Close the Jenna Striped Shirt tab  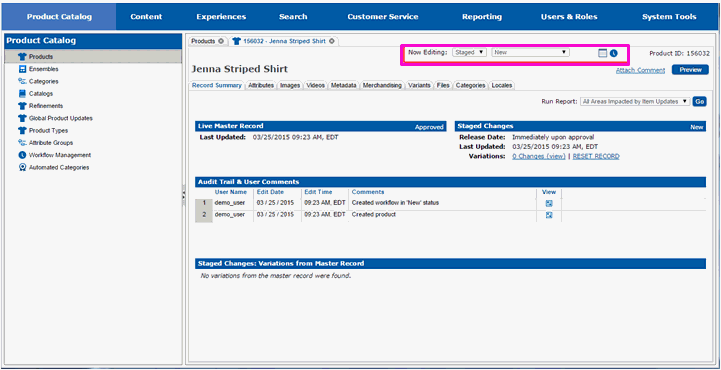[332, 41]
